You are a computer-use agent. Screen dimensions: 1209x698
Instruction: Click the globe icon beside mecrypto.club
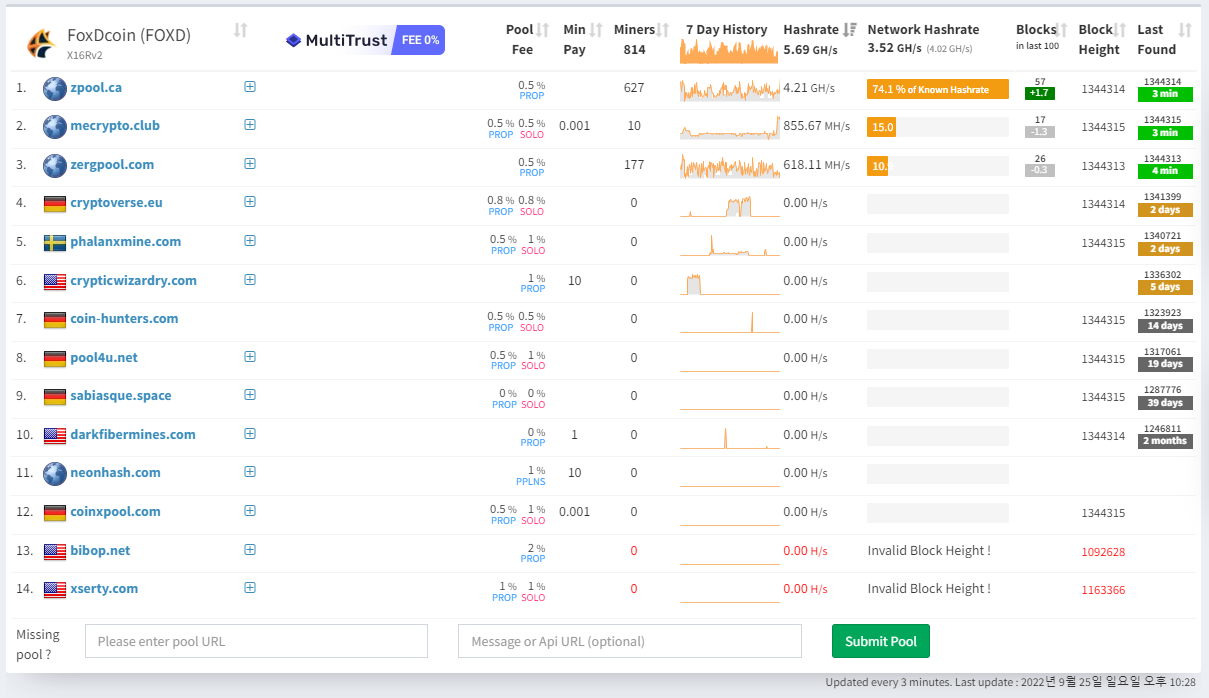pyautogui.click(x=55, y=126)
